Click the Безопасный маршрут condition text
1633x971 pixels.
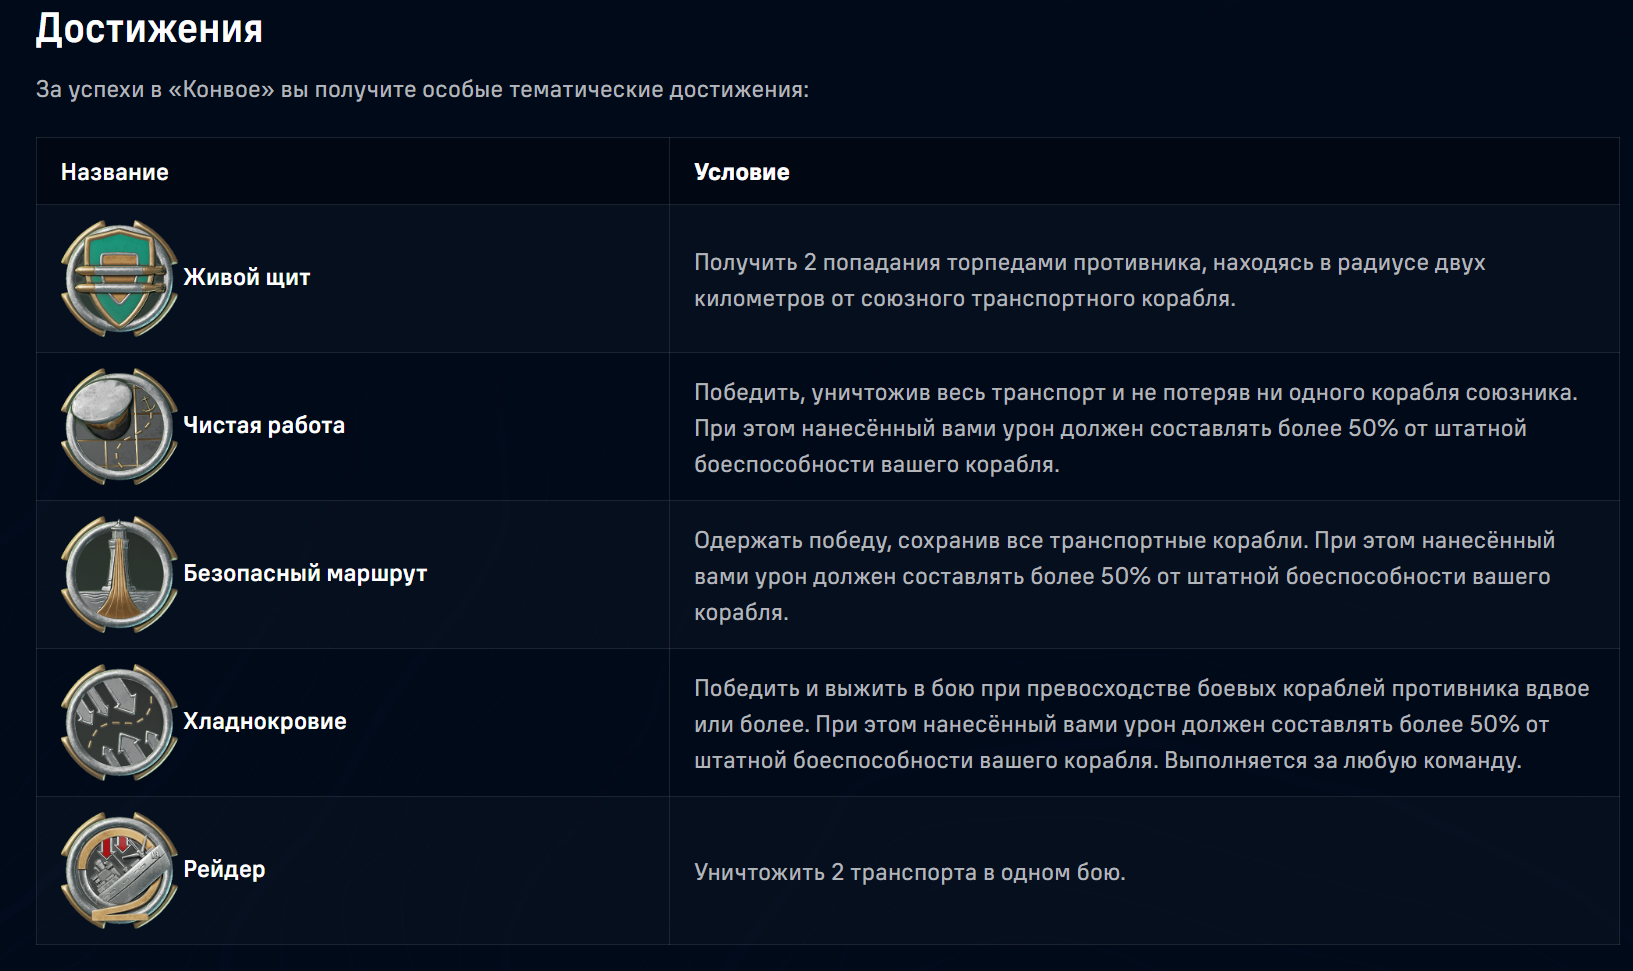(x=1125, y=576)
